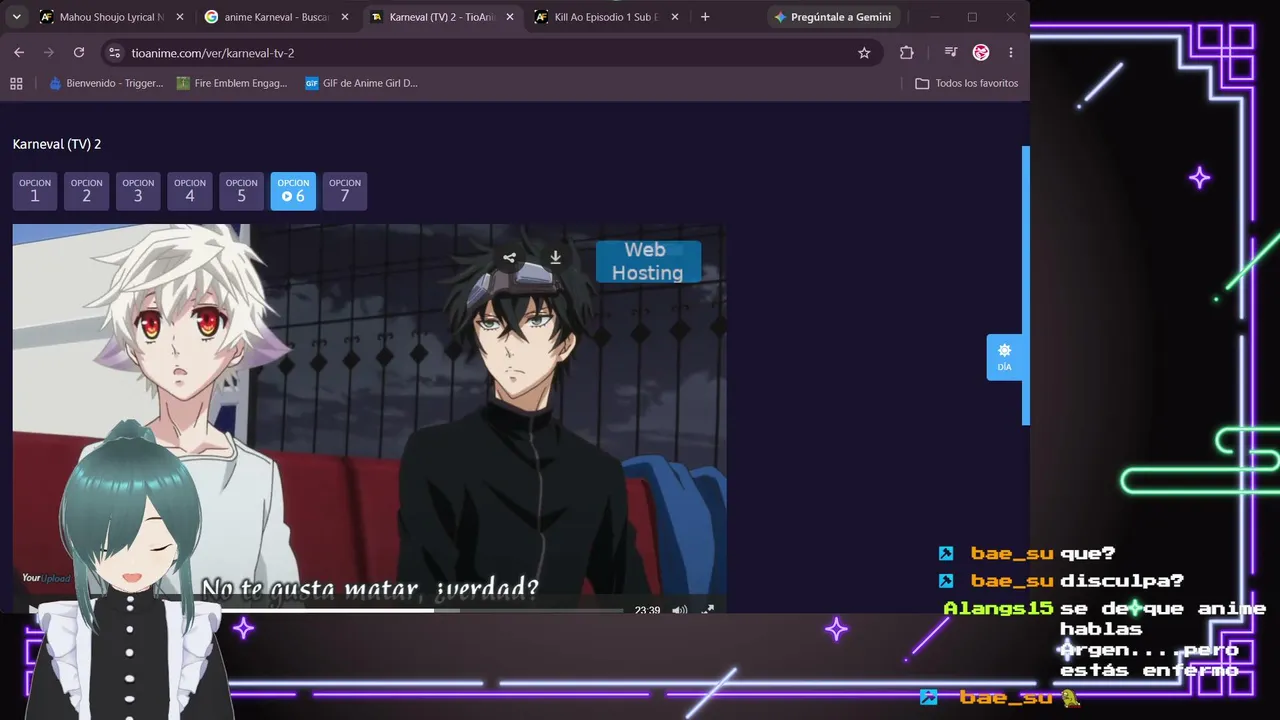Click the Pregúntale a Gemini button
The image size is (1280, 720).
click(832, 17)
